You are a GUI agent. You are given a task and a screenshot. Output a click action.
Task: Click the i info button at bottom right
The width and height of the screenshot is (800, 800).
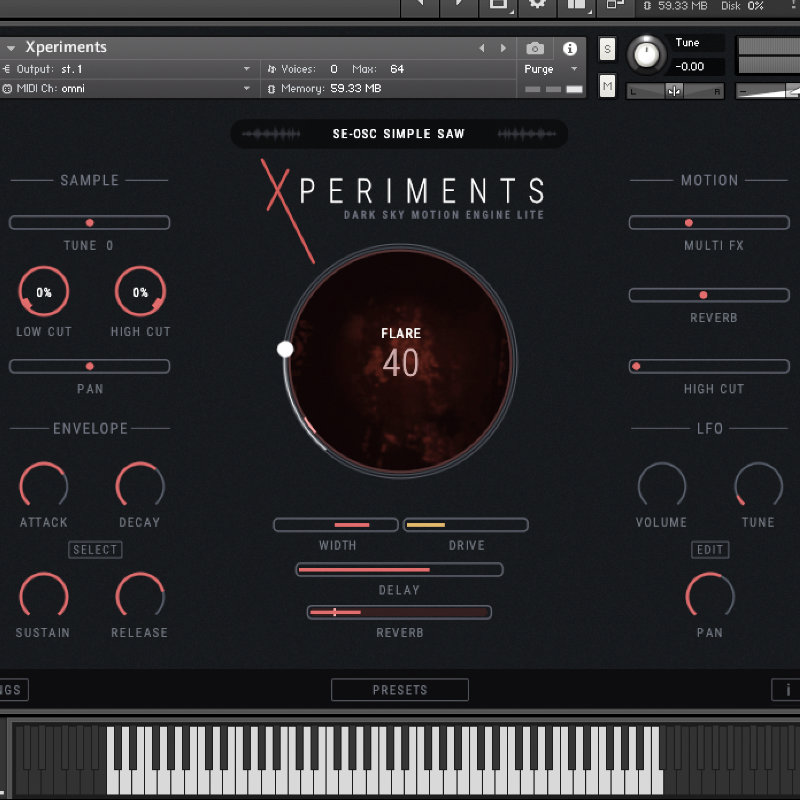tap(787, 690)
